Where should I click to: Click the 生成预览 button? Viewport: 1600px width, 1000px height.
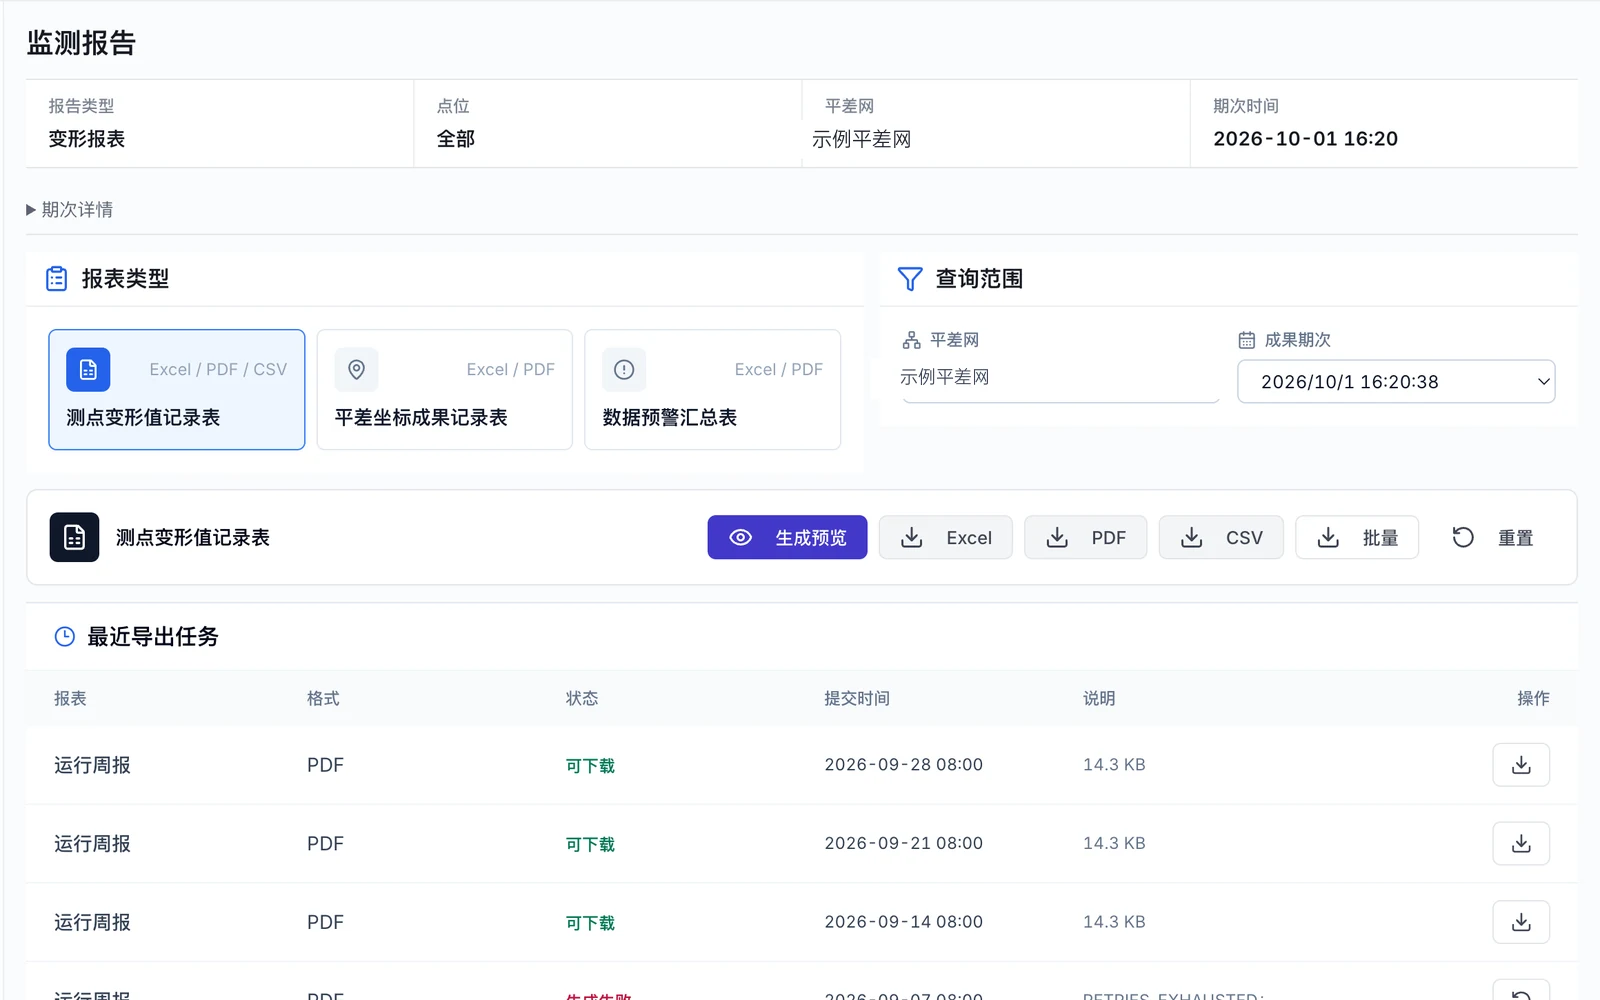pos(787,538)
